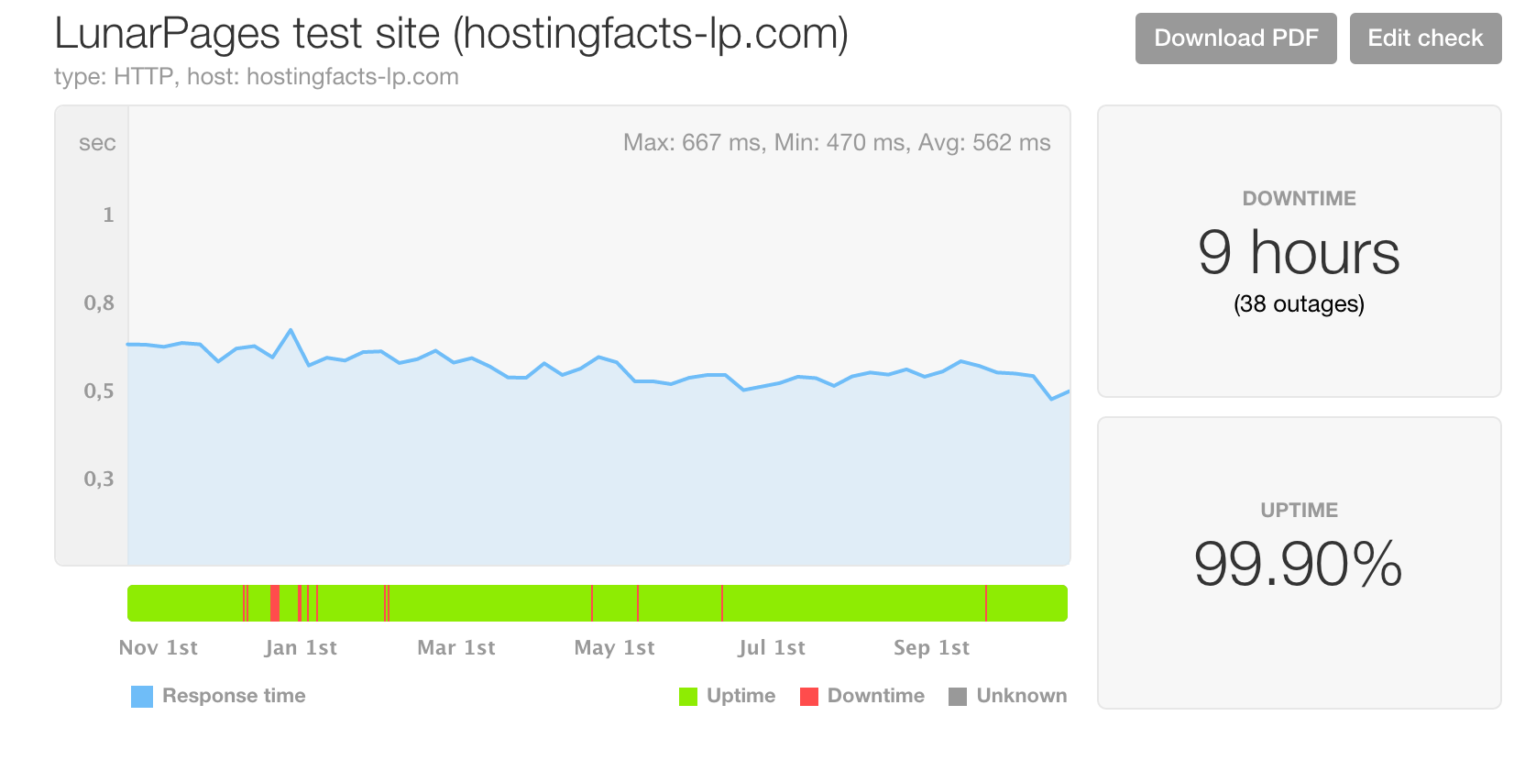The image size is (1536, 760).
Task: Click the Download PDF button
Action: click(1235, 38)
